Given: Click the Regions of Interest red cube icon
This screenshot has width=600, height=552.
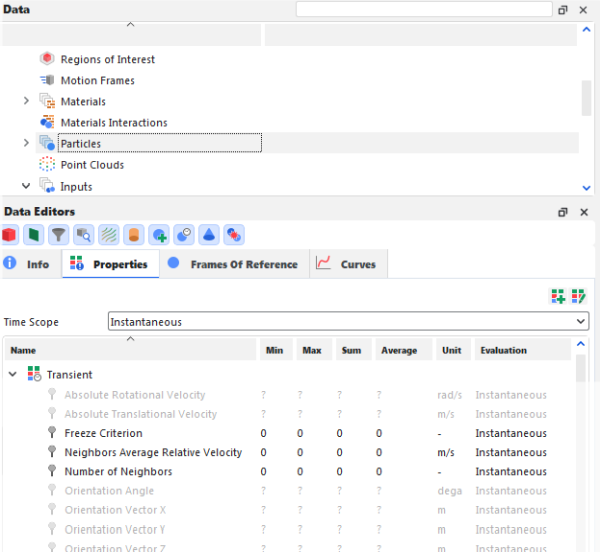Looking at the screenshot, I should tap(47, 59).
